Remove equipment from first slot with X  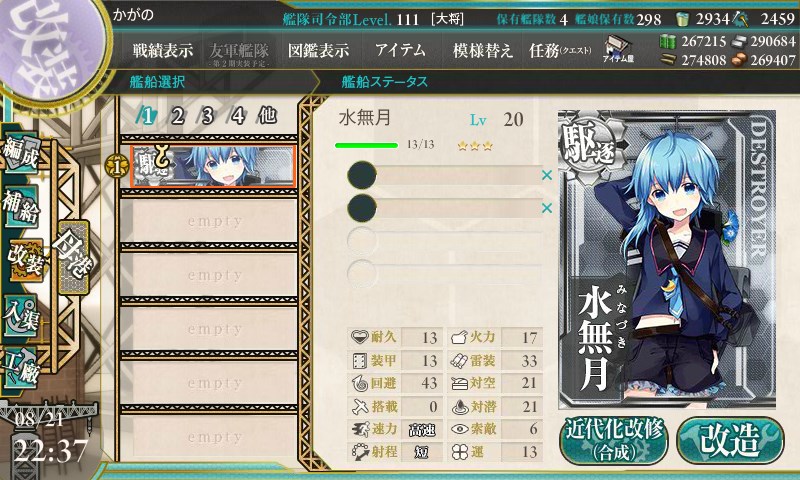(x=546, y=175)
